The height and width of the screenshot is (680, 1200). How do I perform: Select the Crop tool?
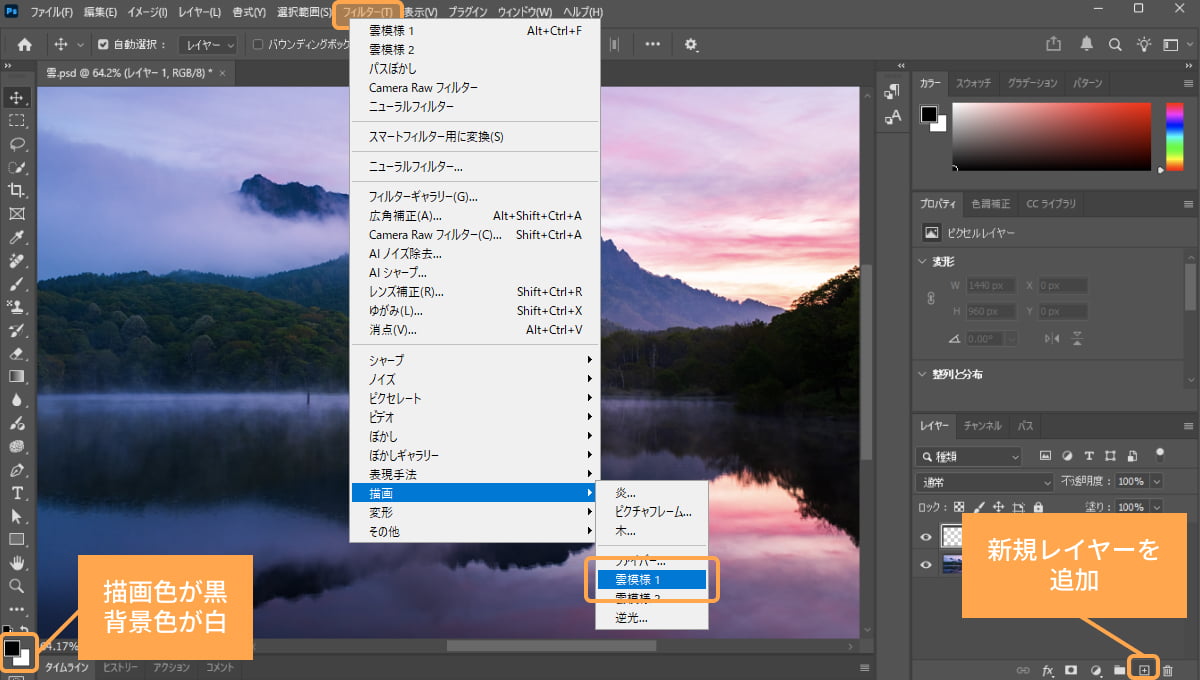(17, 190)
